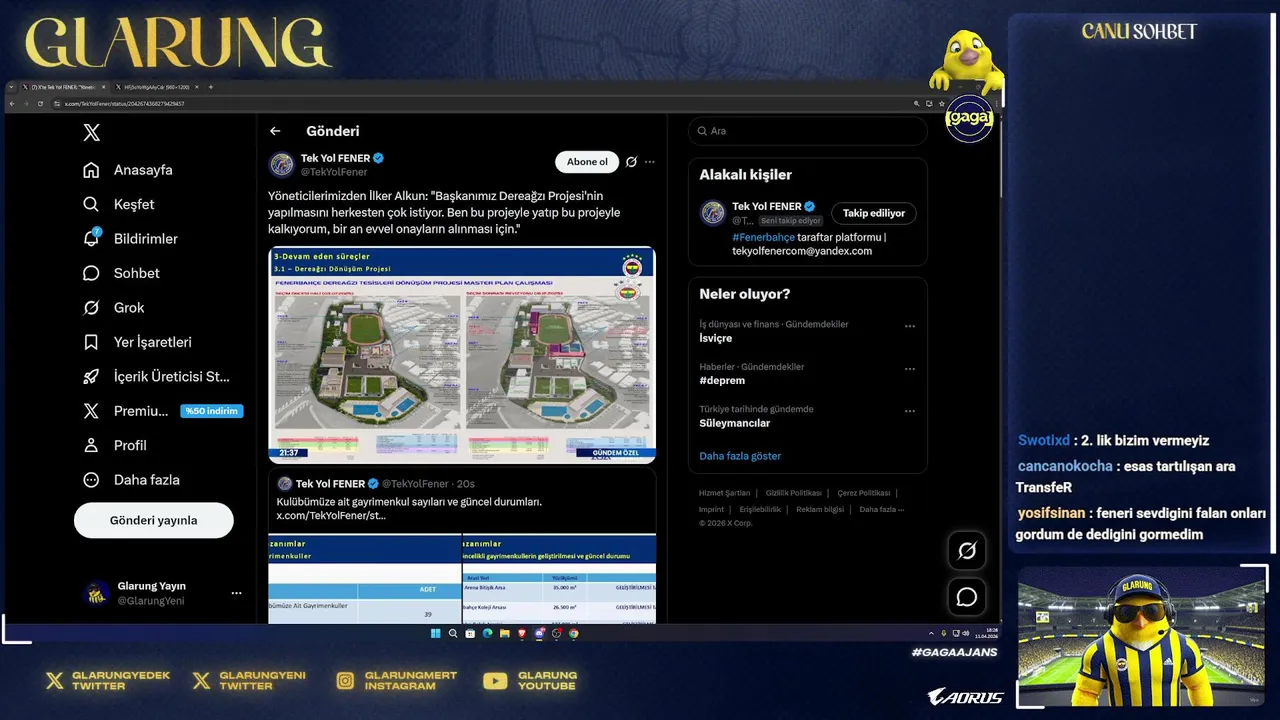Open Reklam bilgisi footer link
Image resolution: width=1280 pixels, height=720 pixels.
(820, 509)
